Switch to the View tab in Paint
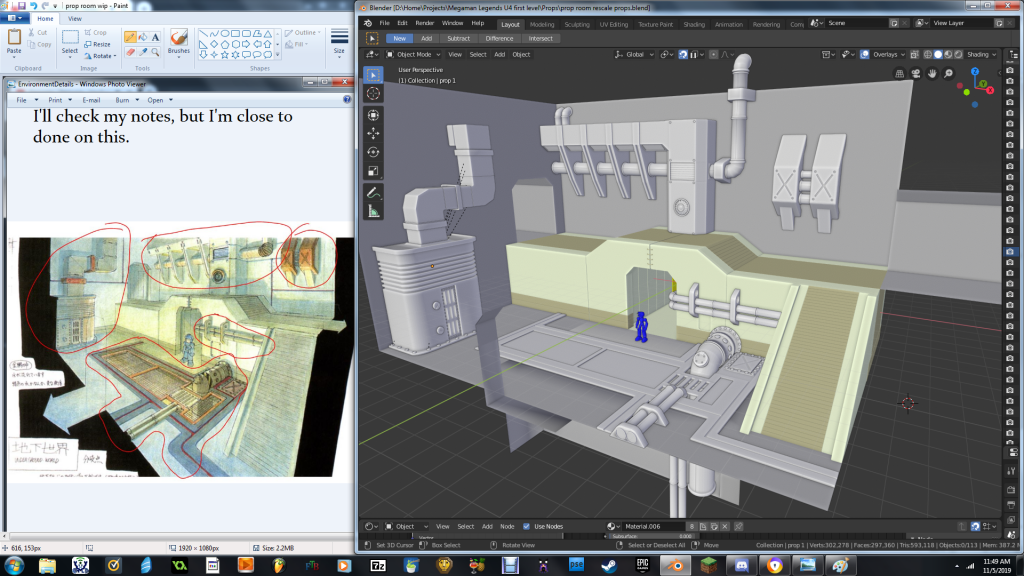The image size is (1024, 576). click(75, 19)
